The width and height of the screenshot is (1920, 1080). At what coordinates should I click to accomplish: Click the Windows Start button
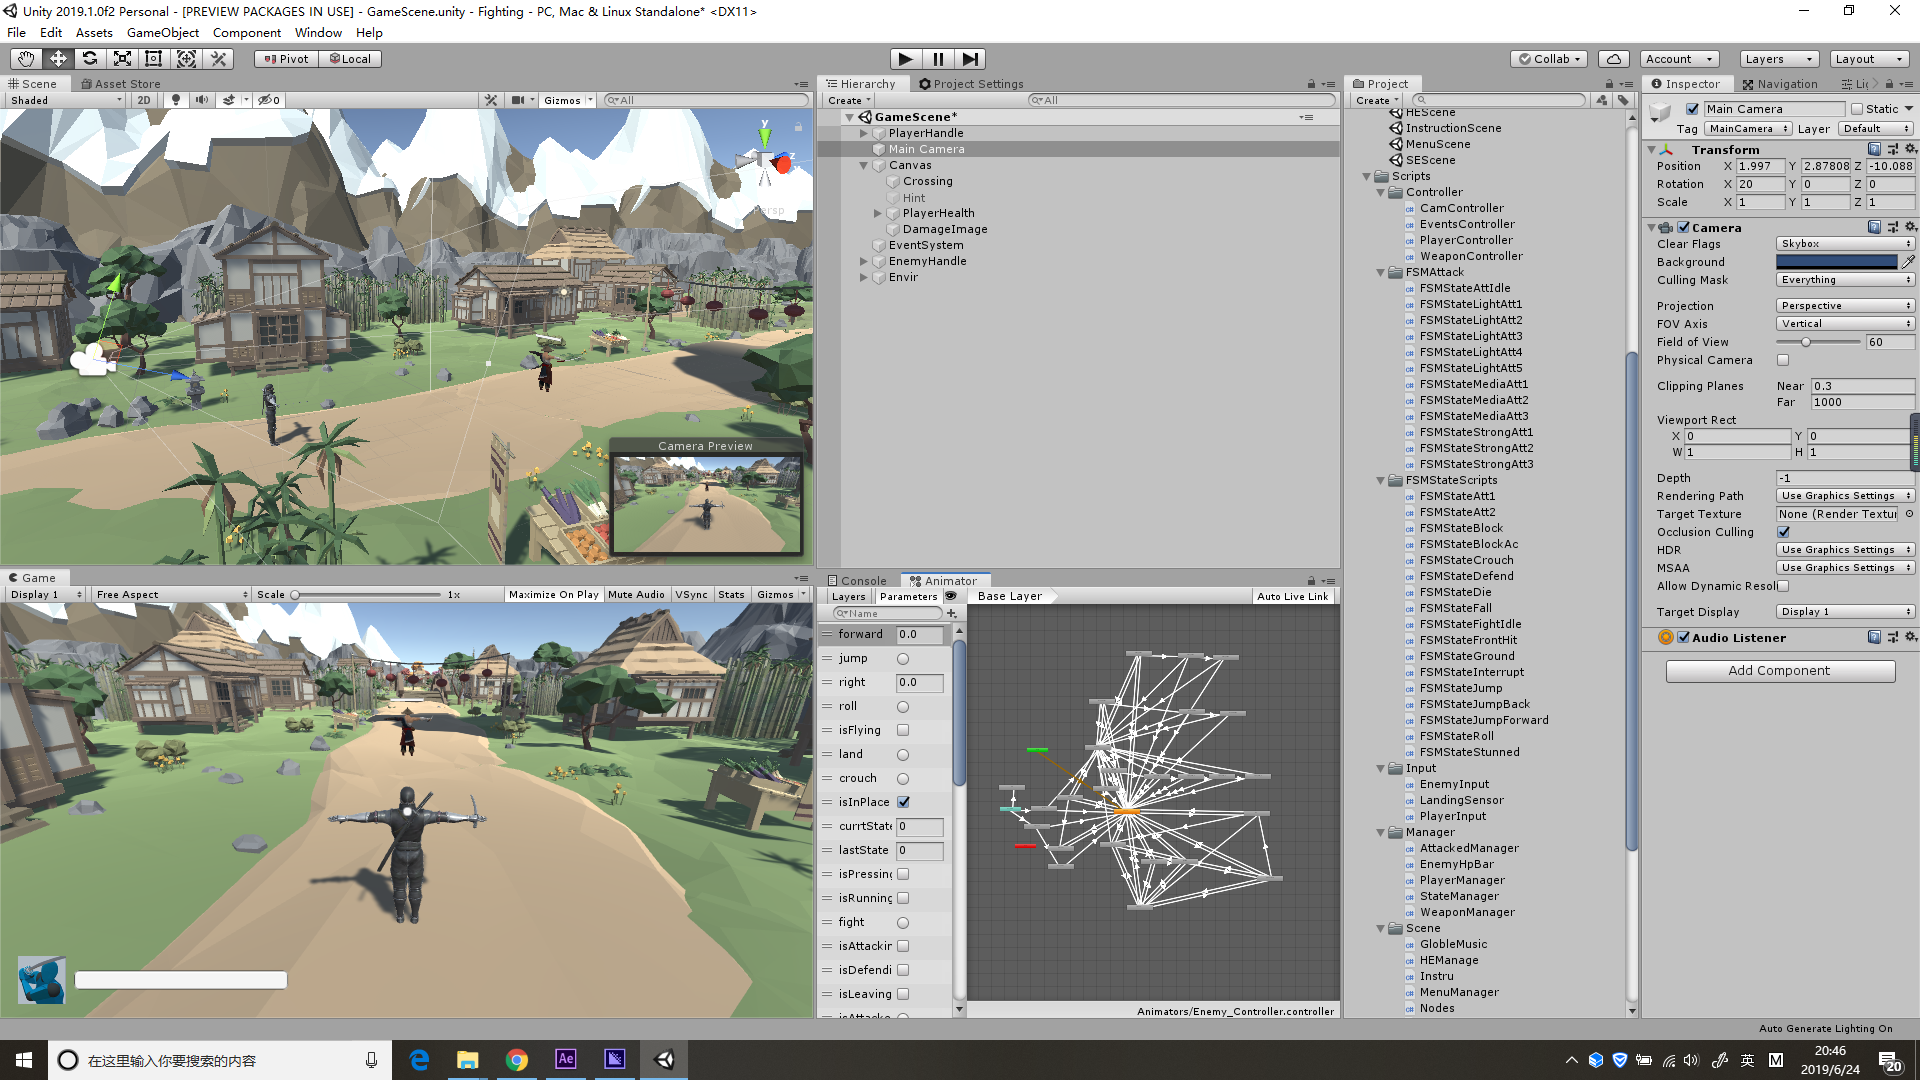coord(24,1060)
